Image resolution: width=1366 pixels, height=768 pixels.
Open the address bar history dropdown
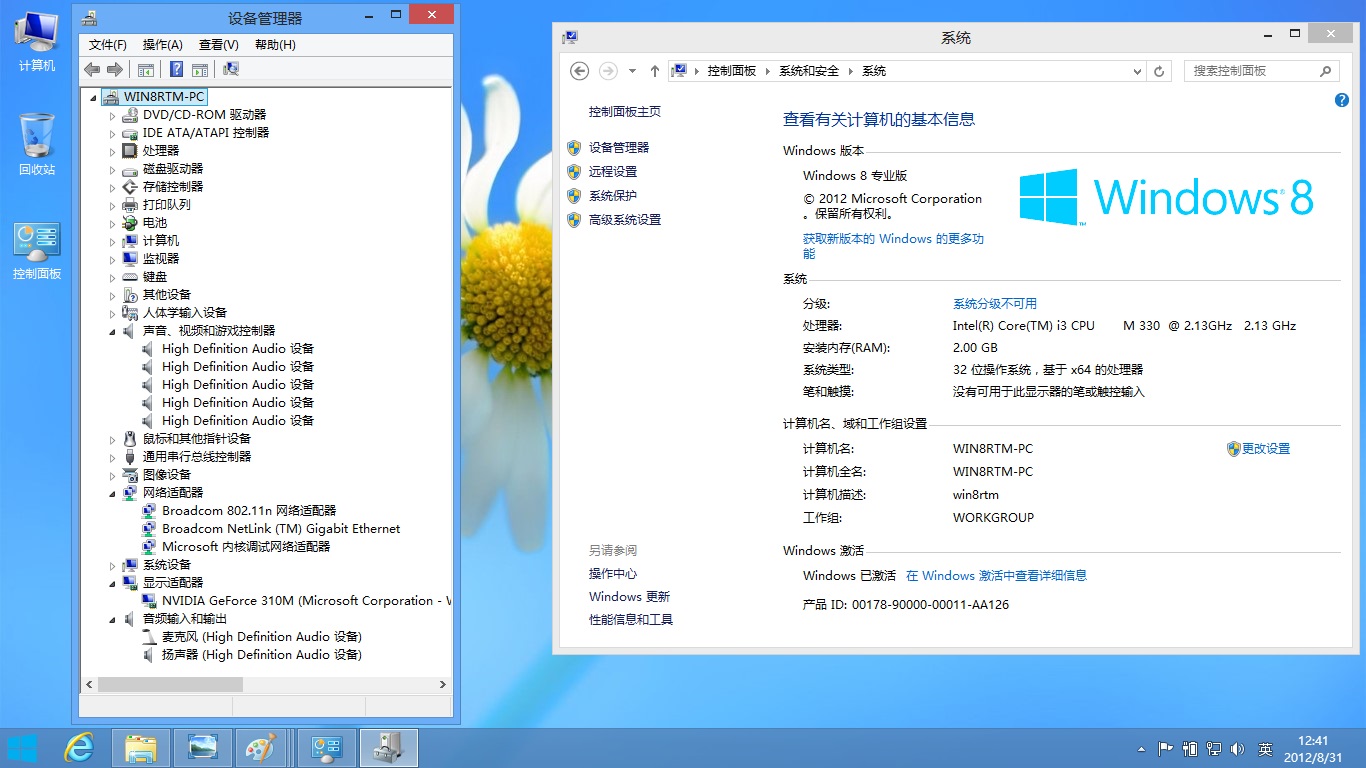pos(1137,71)
